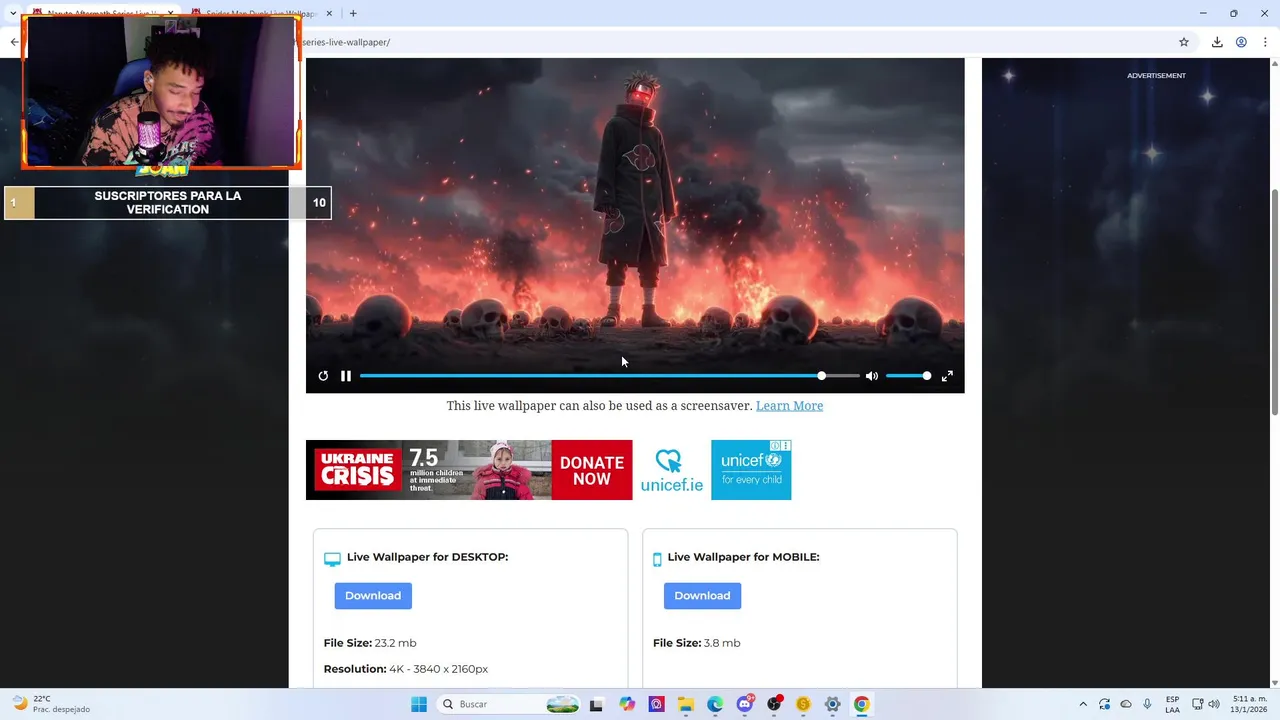The width and height of the screenshot is (1280, 720).
Task: Click the Download button for MOBILE wallpaper
Action: (x=702, y=596)
